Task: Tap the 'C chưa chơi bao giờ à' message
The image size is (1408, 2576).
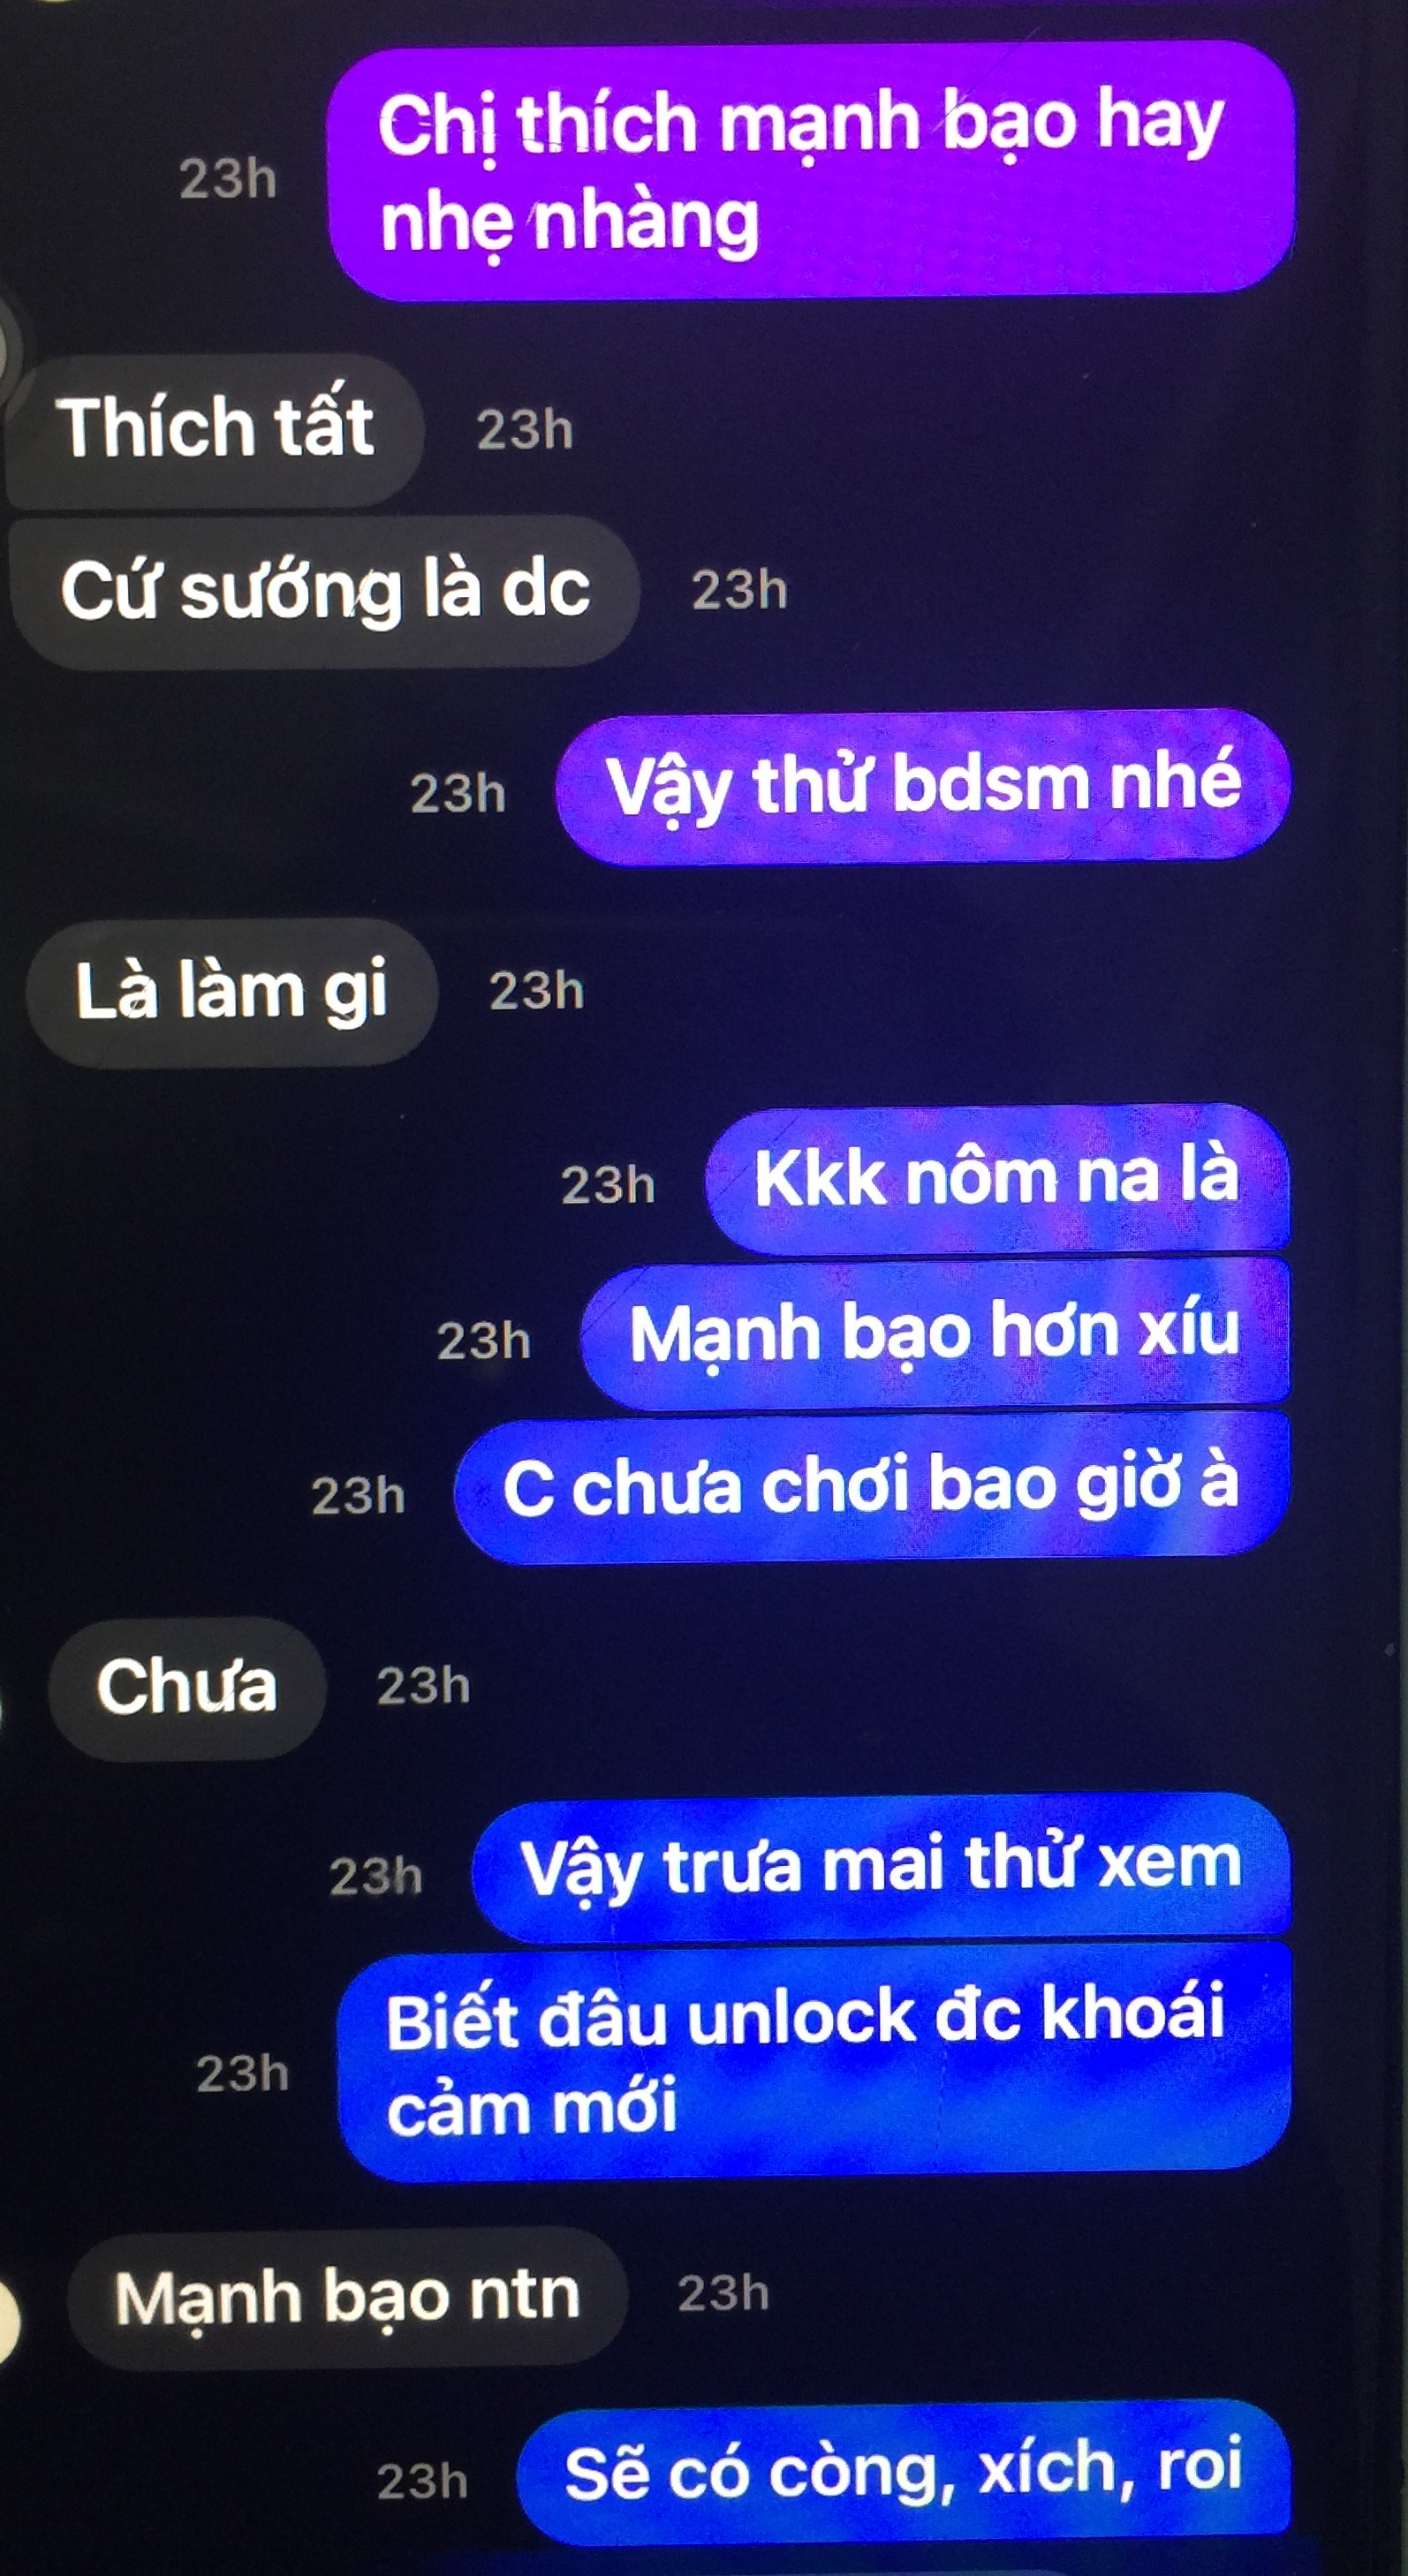Action: [871, 1487]
